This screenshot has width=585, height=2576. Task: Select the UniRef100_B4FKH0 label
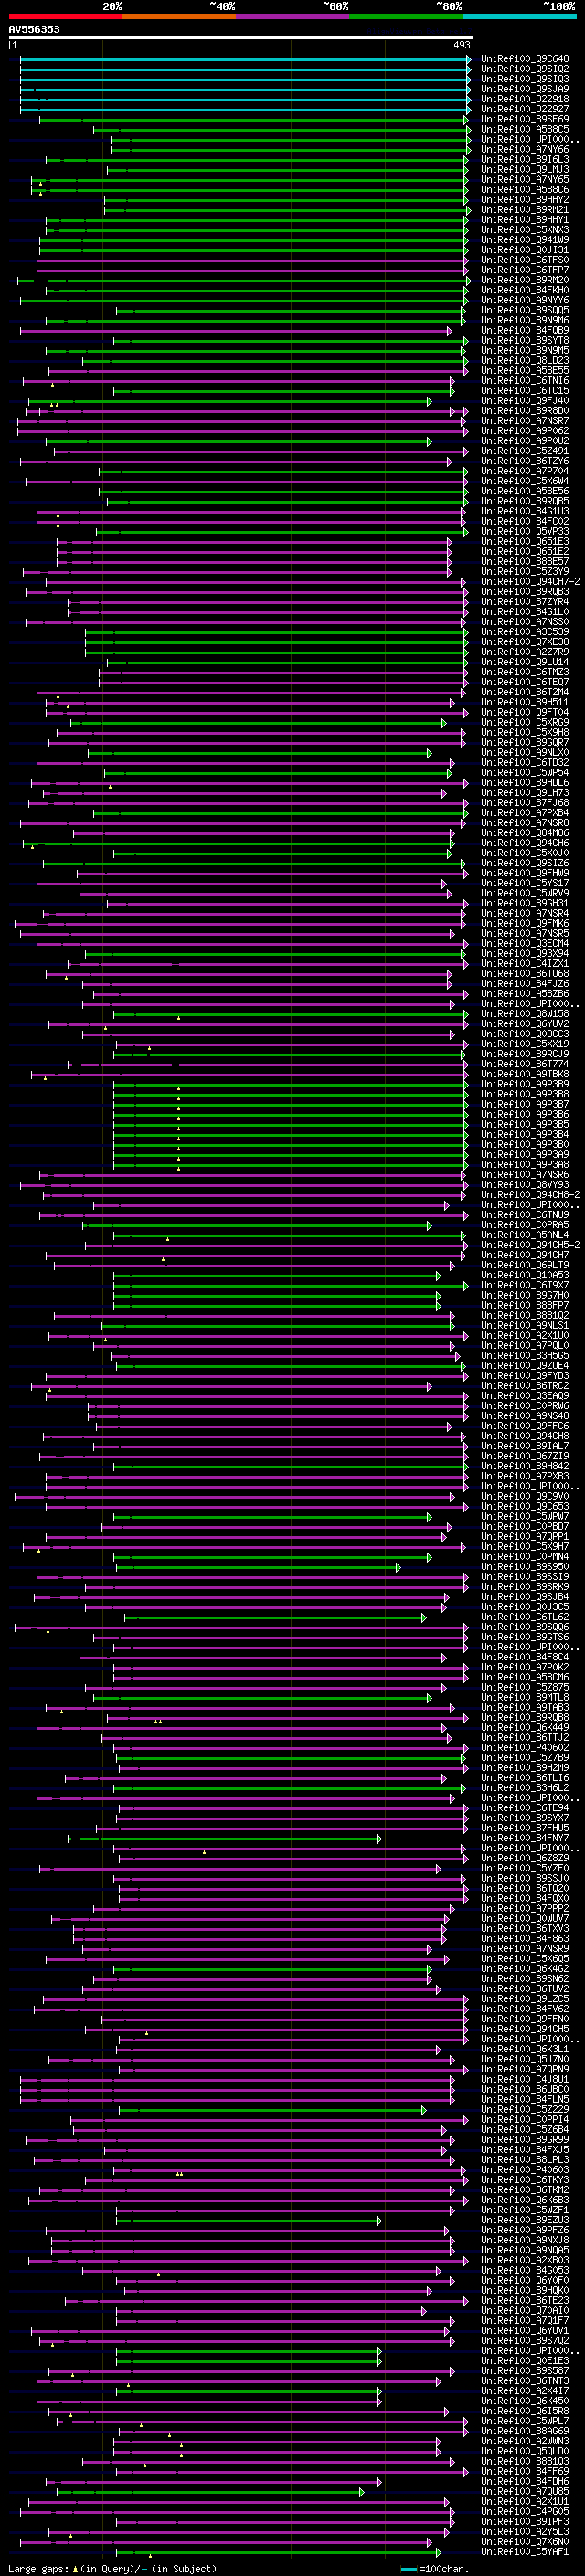(525, 290)
